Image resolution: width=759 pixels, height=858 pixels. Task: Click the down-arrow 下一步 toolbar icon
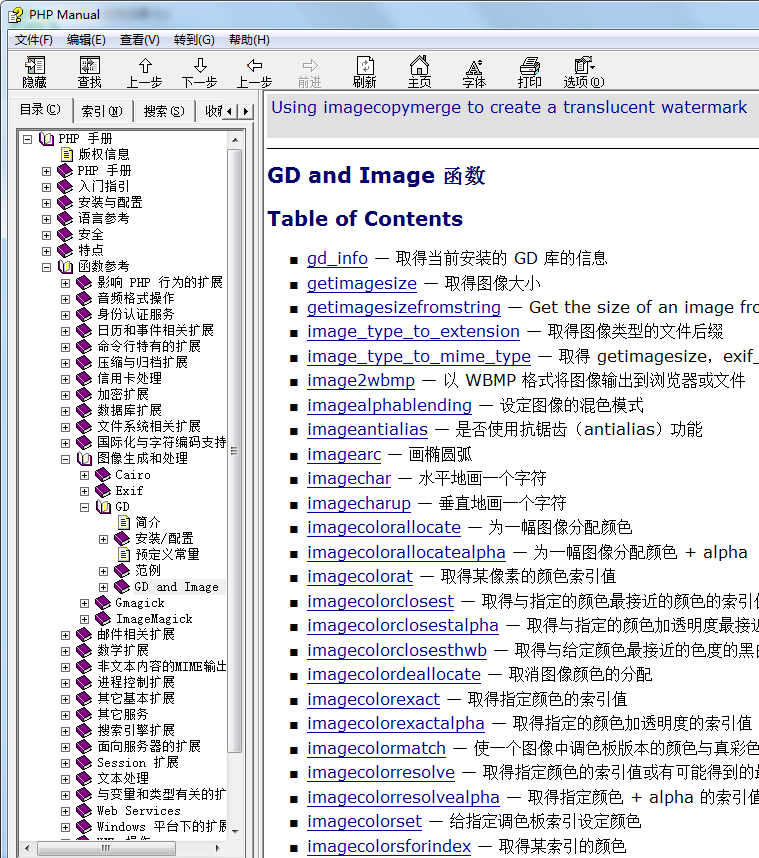[x=200, y=72]
